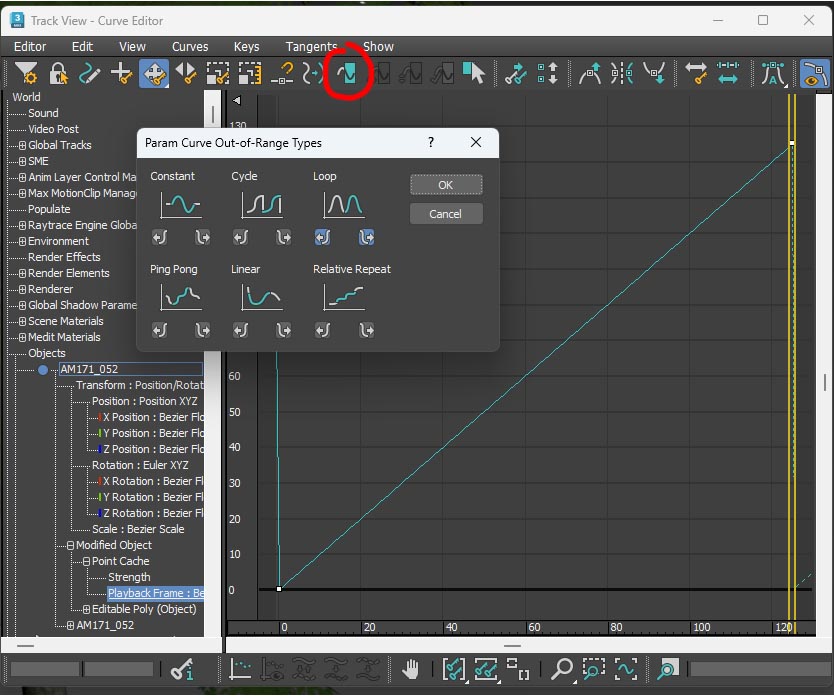Activate the Pan hand tool

[410, 668]
